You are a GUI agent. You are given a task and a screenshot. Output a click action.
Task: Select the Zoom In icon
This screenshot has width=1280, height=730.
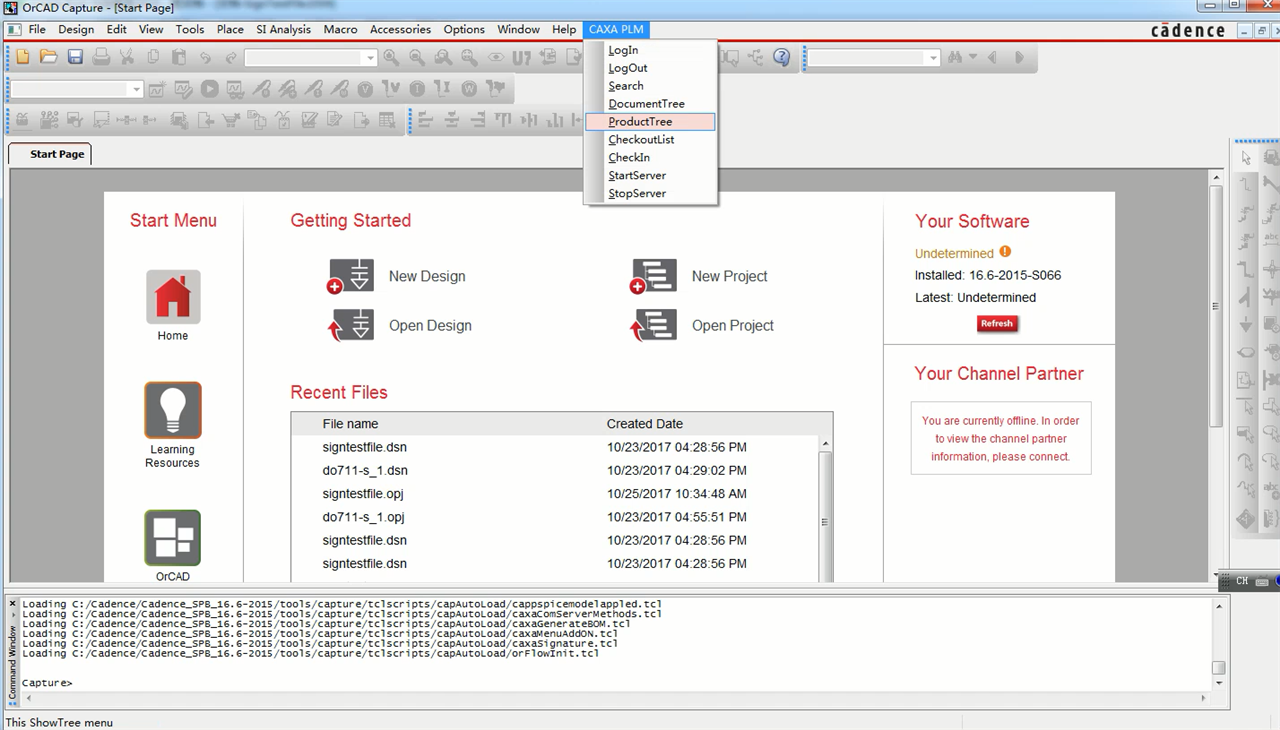[x=392, y=57]
